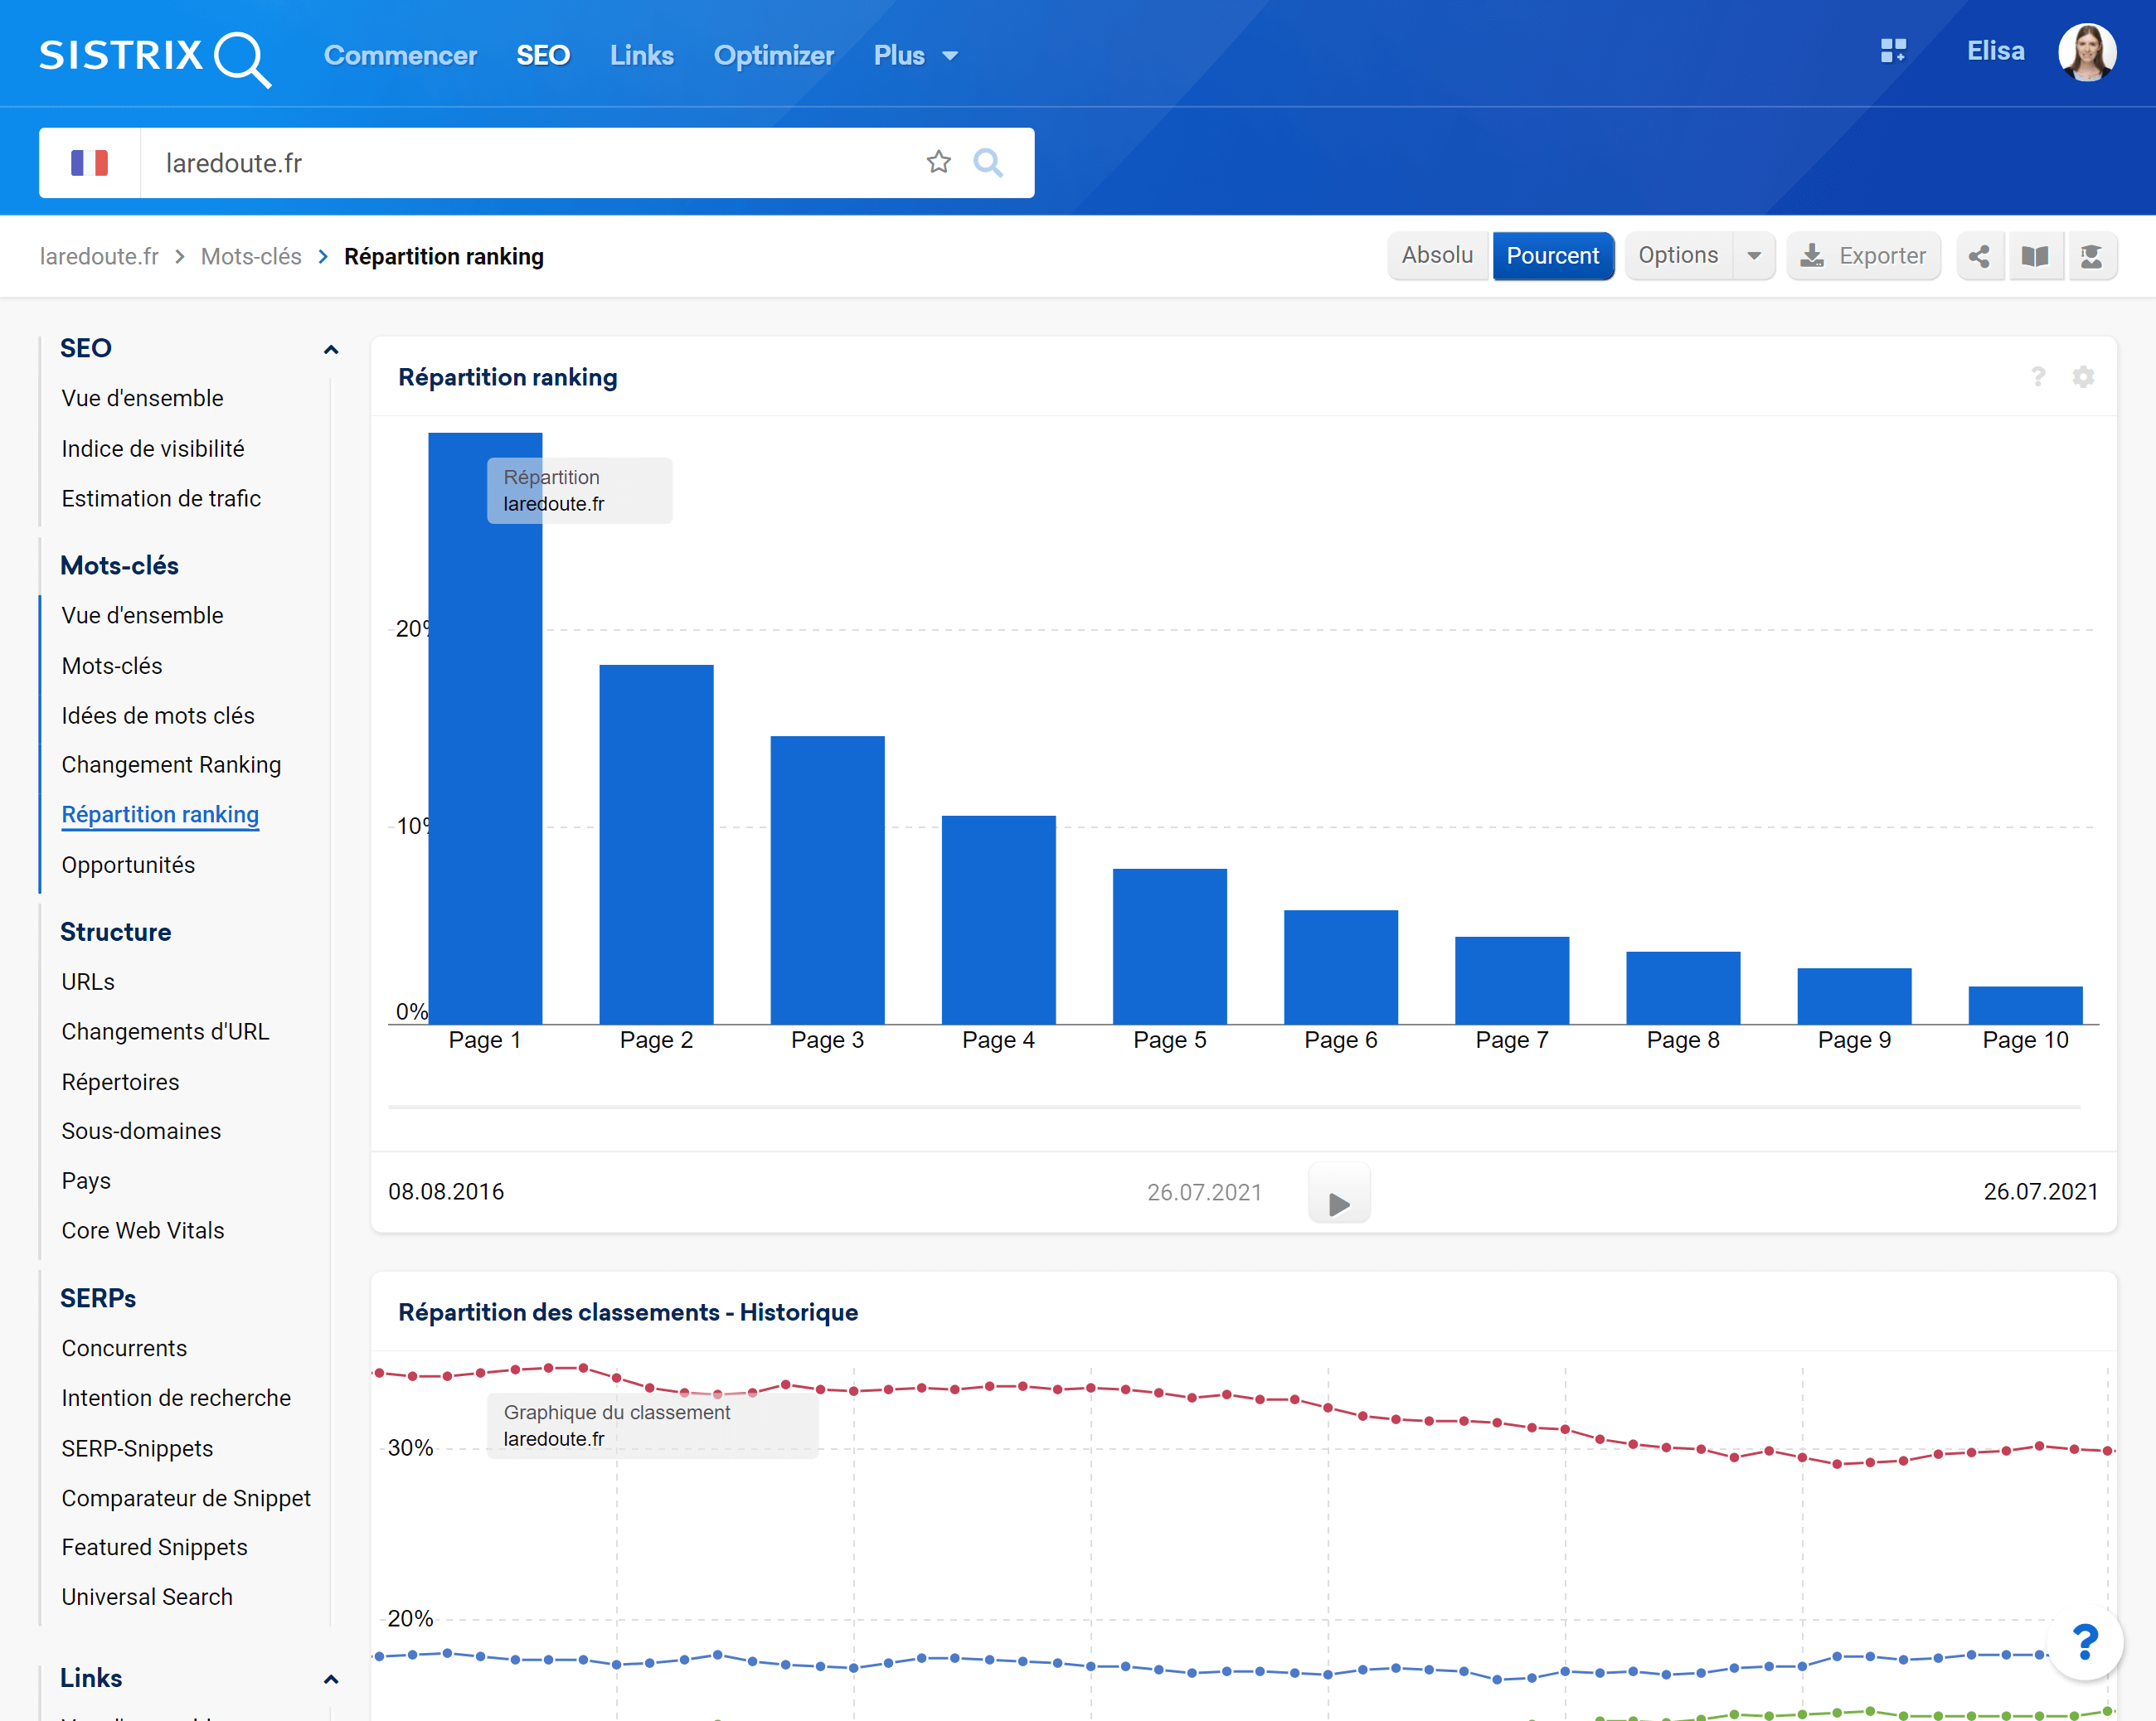Viewport: 2156px width, 1721px height.
Task: Switch to Pourcent view
Action: (x=1553, y=256)
